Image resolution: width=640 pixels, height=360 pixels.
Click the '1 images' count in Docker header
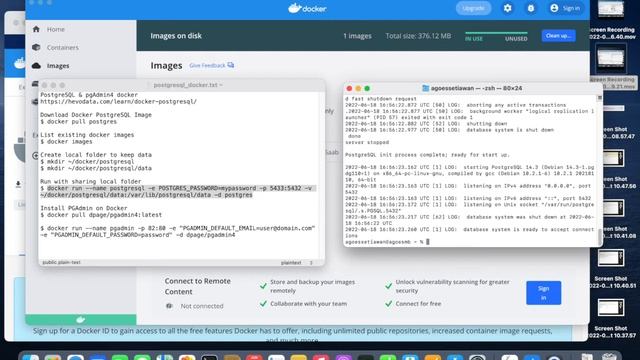tap(357, 36)
